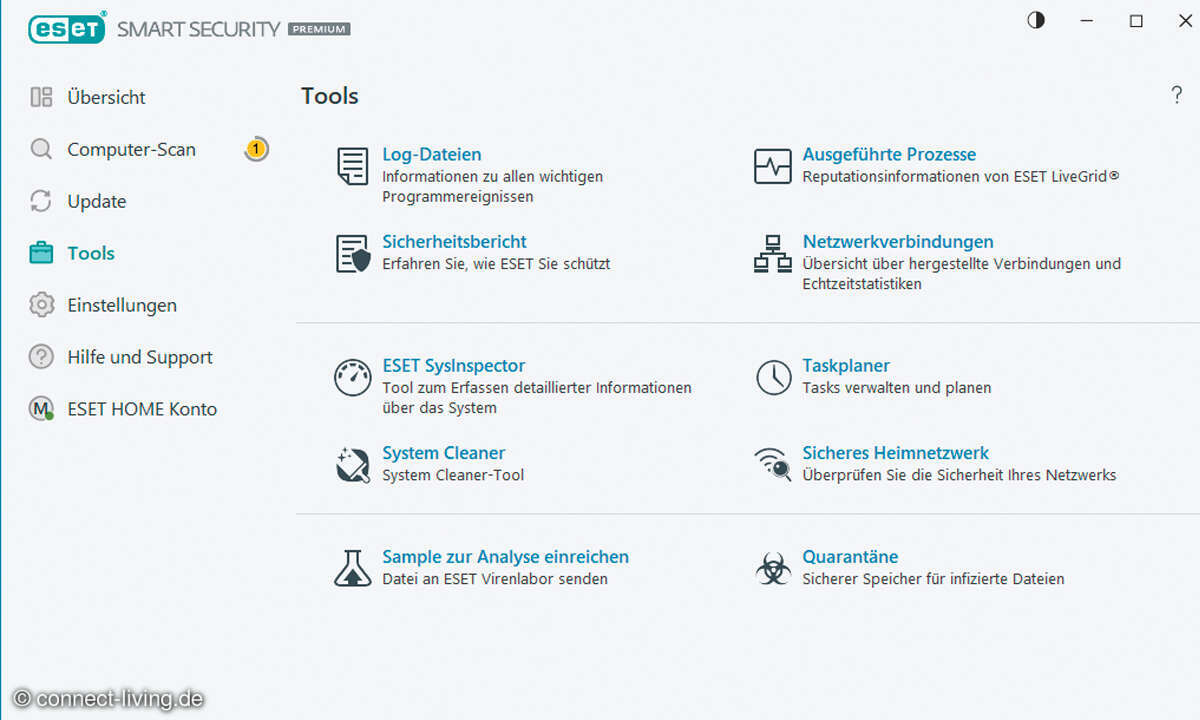1200x720 pixels.
Task: Open the Log-Dateien link
Action: coord(432,155)
